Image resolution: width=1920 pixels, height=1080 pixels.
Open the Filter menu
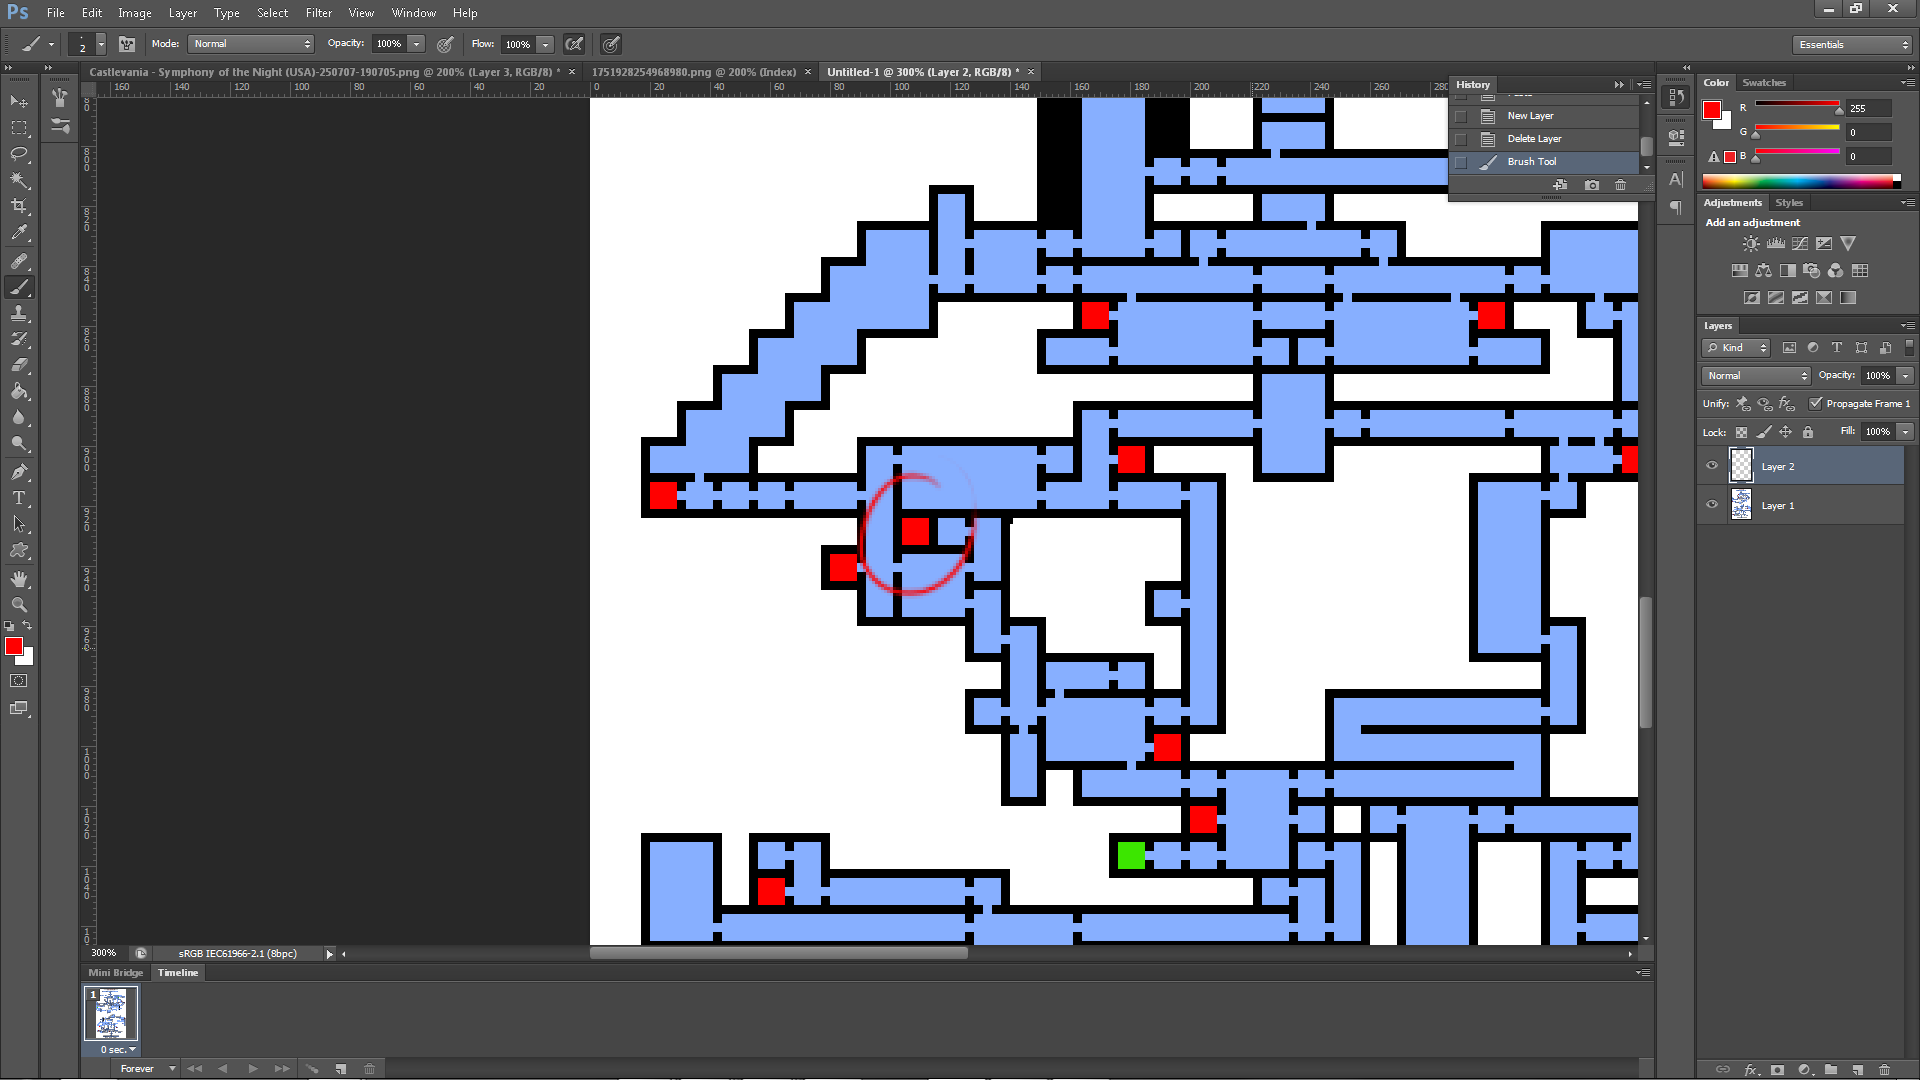click(x=319, y=13)
